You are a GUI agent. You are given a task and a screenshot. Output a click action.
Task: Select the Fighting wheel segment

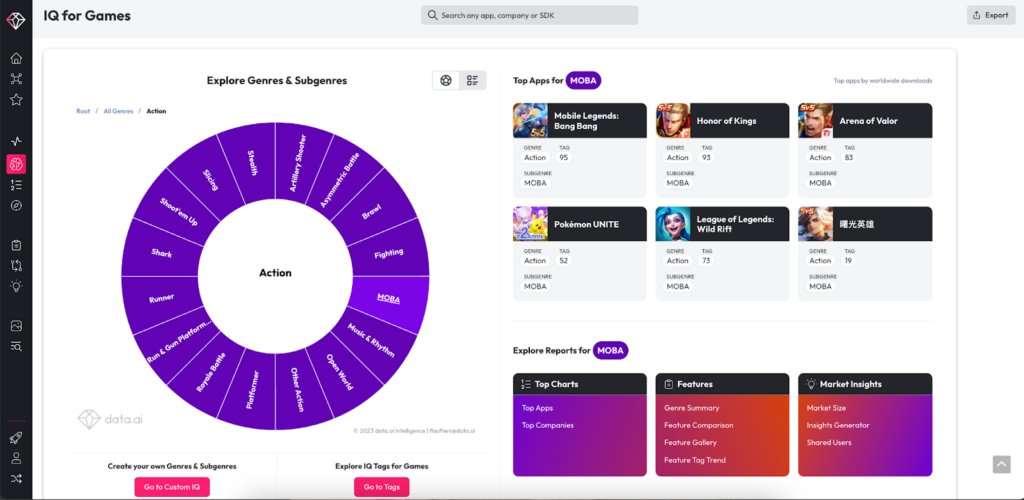coord(390,253)
